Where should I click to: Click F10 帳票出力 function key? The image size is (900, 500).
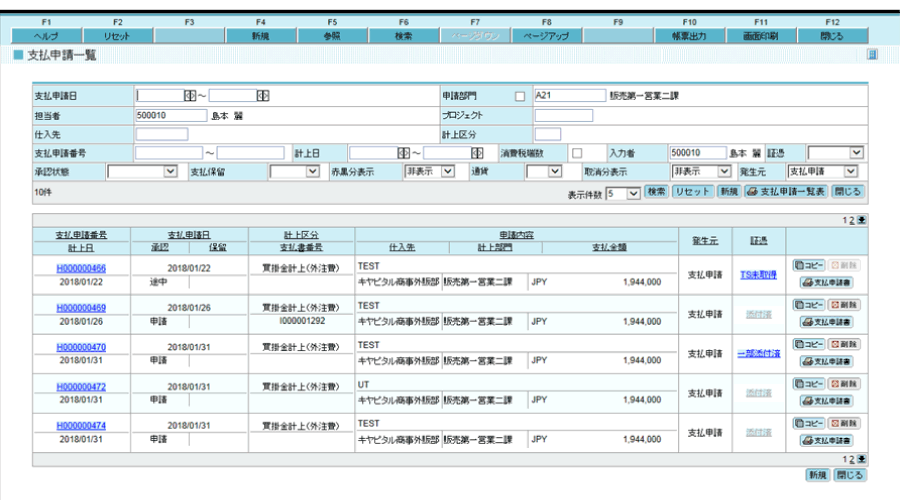[x=689, y=36]
